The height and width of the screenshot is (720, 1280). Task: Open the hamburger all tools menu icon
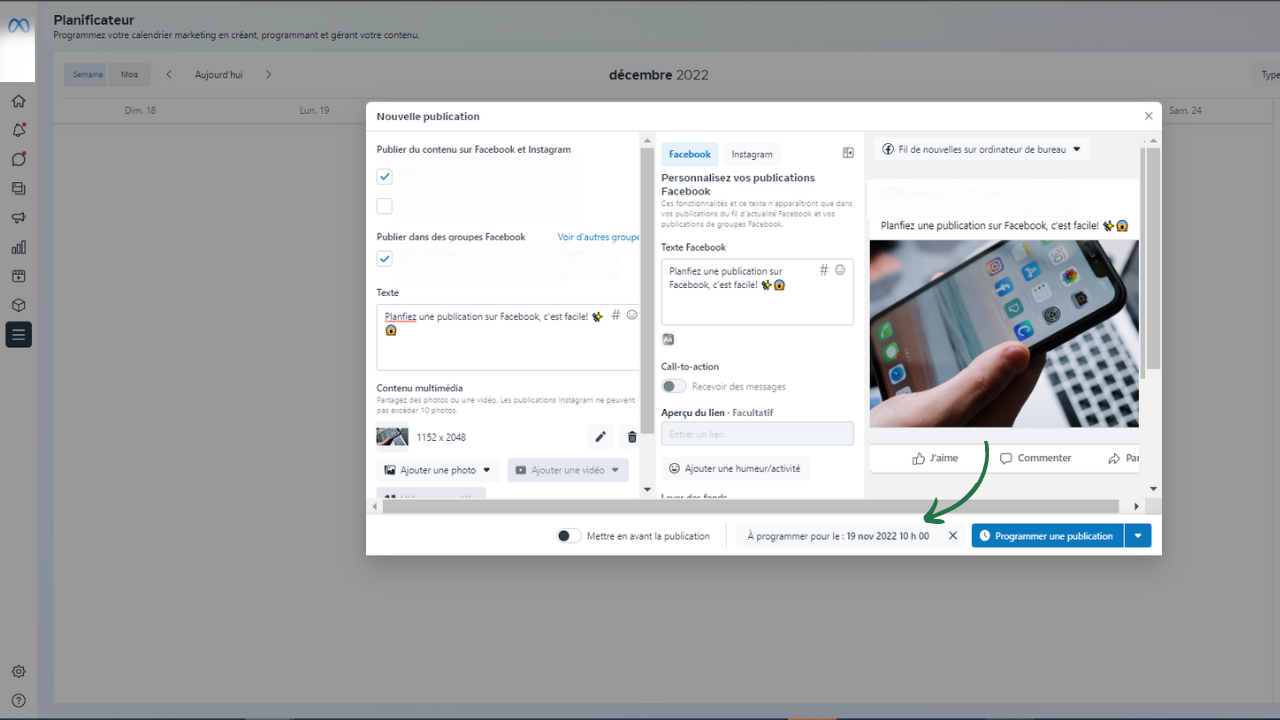coord(18,334)
